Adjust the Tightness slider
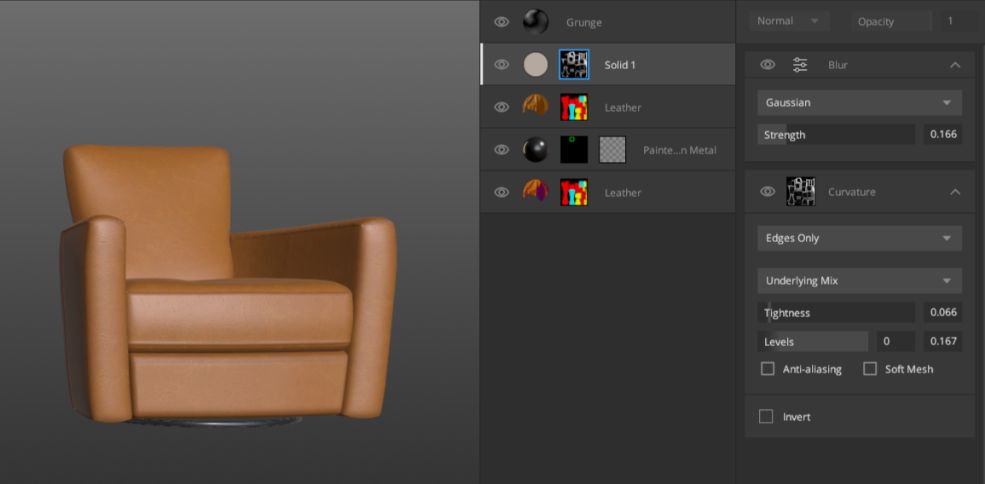Viewport: 985px width, 484px height. click(836, 313)
